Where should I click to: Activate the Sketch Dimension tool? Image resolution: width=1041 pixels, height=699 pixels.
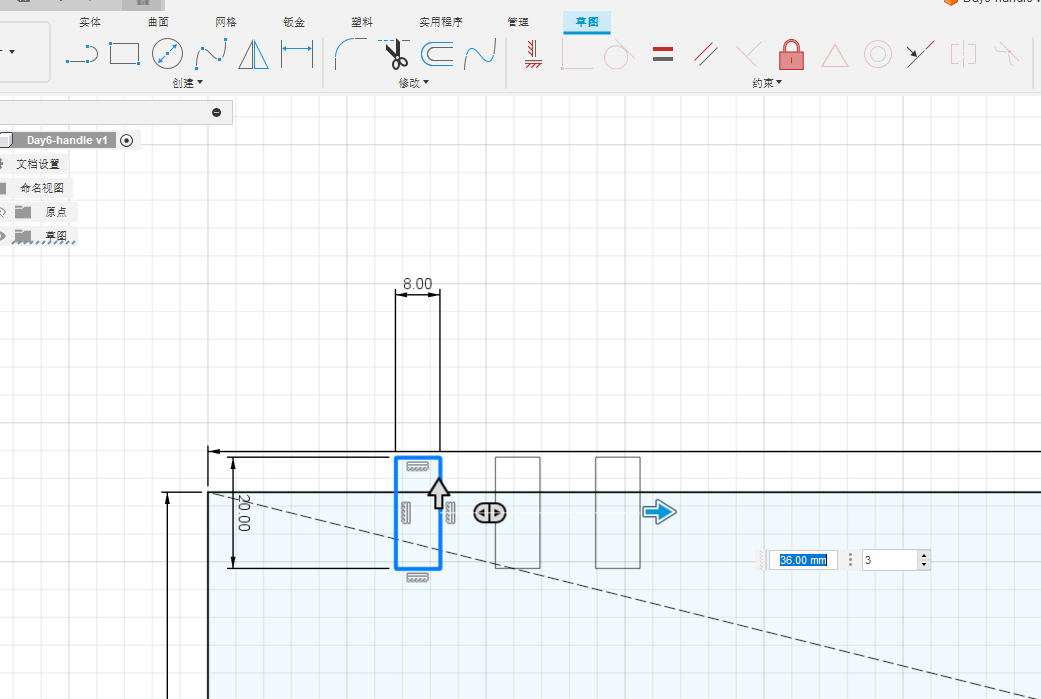point(297,54)
